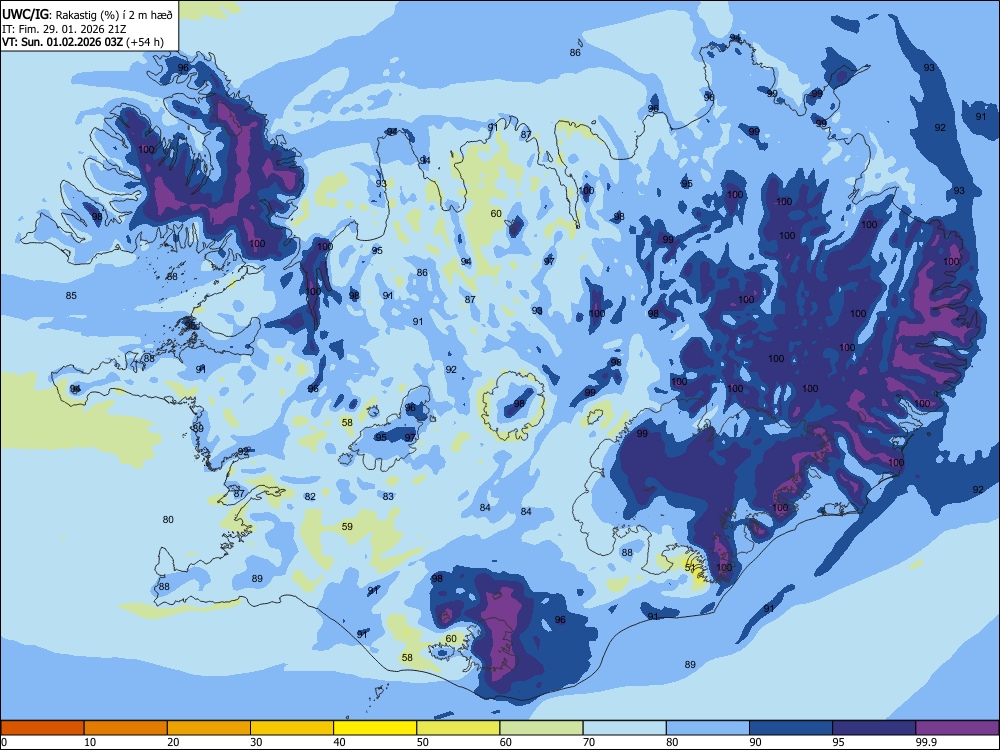Click the medium blue 80–90 legend swatch
This screenshot has height=750, width=1000.
click(x=708, y=728)
